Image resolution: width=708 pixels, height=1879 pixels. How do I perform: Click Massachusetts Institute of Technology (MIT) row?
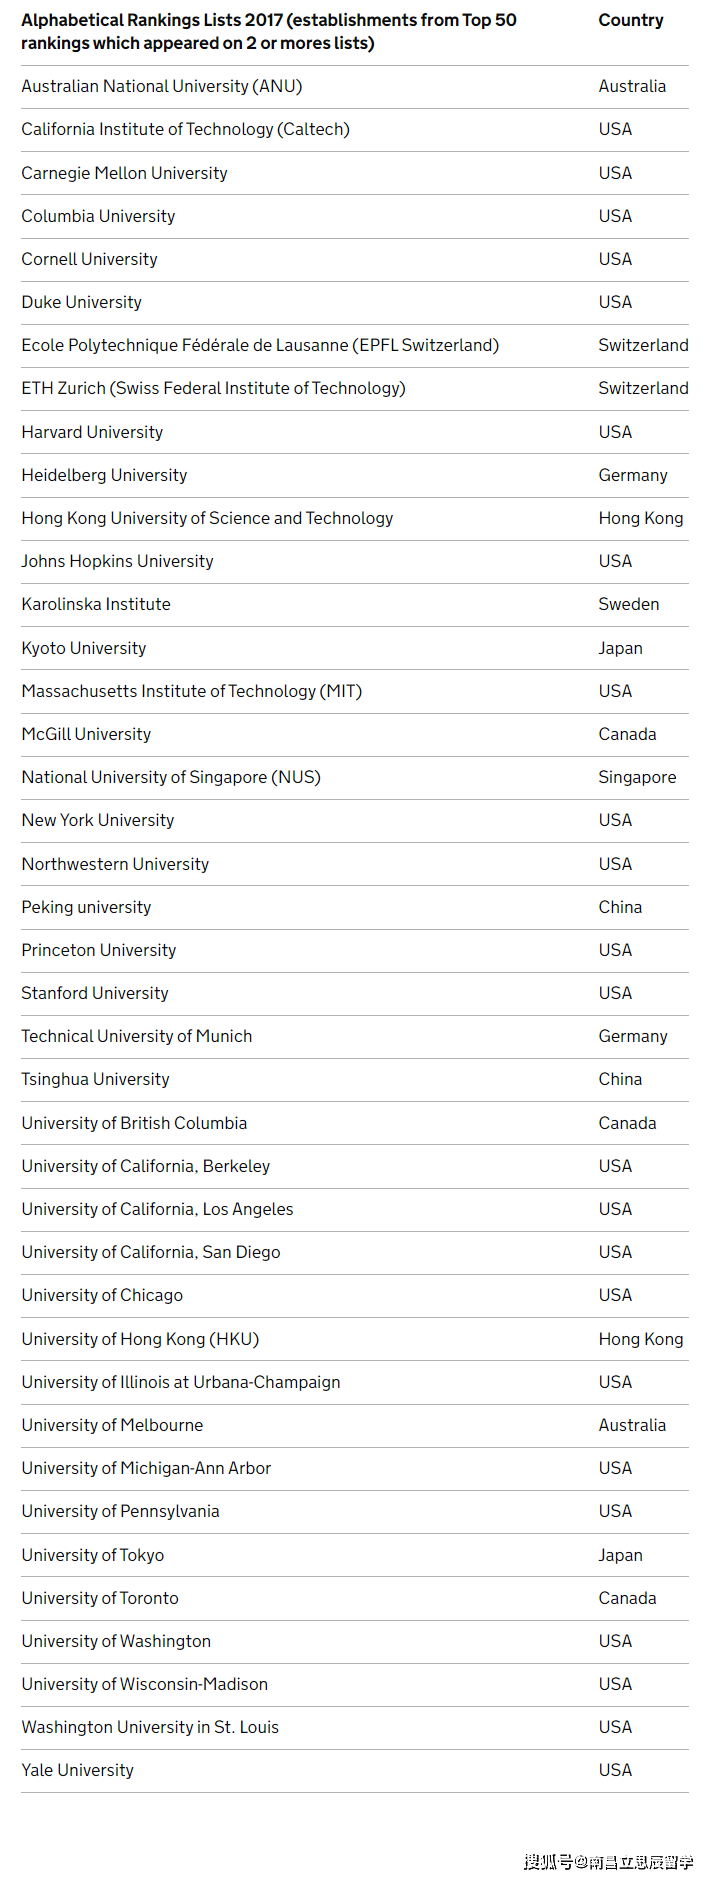point(192,692)
